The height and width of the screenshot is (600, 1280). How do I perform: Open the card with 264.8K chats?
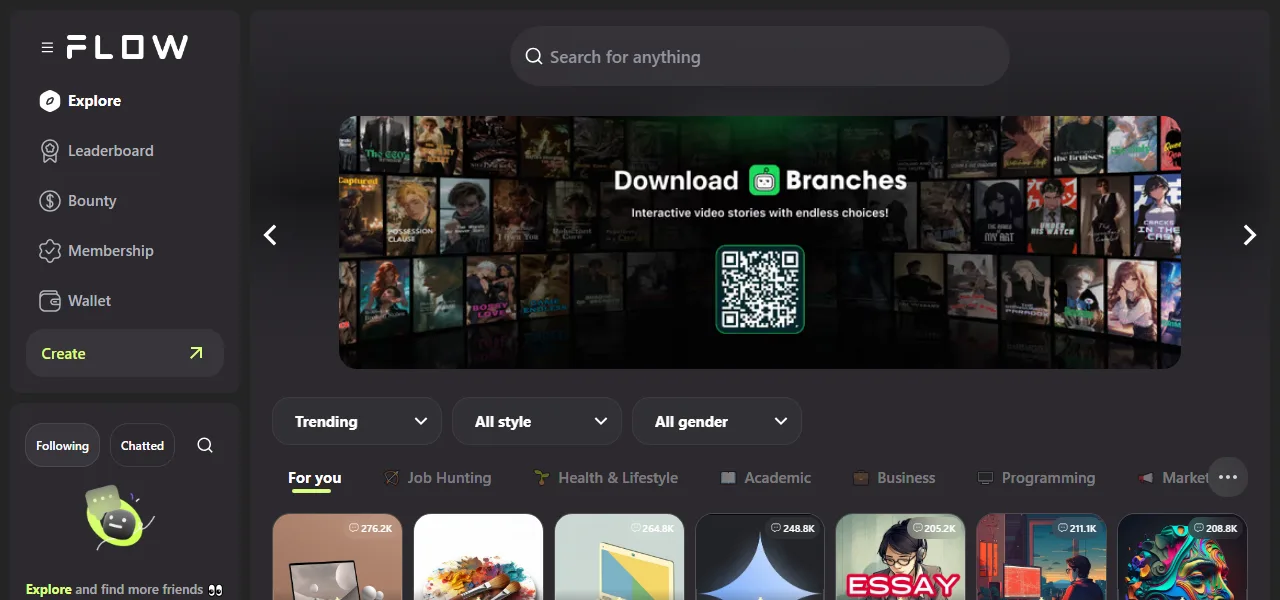pyautogui.click(x=619, y=557)
